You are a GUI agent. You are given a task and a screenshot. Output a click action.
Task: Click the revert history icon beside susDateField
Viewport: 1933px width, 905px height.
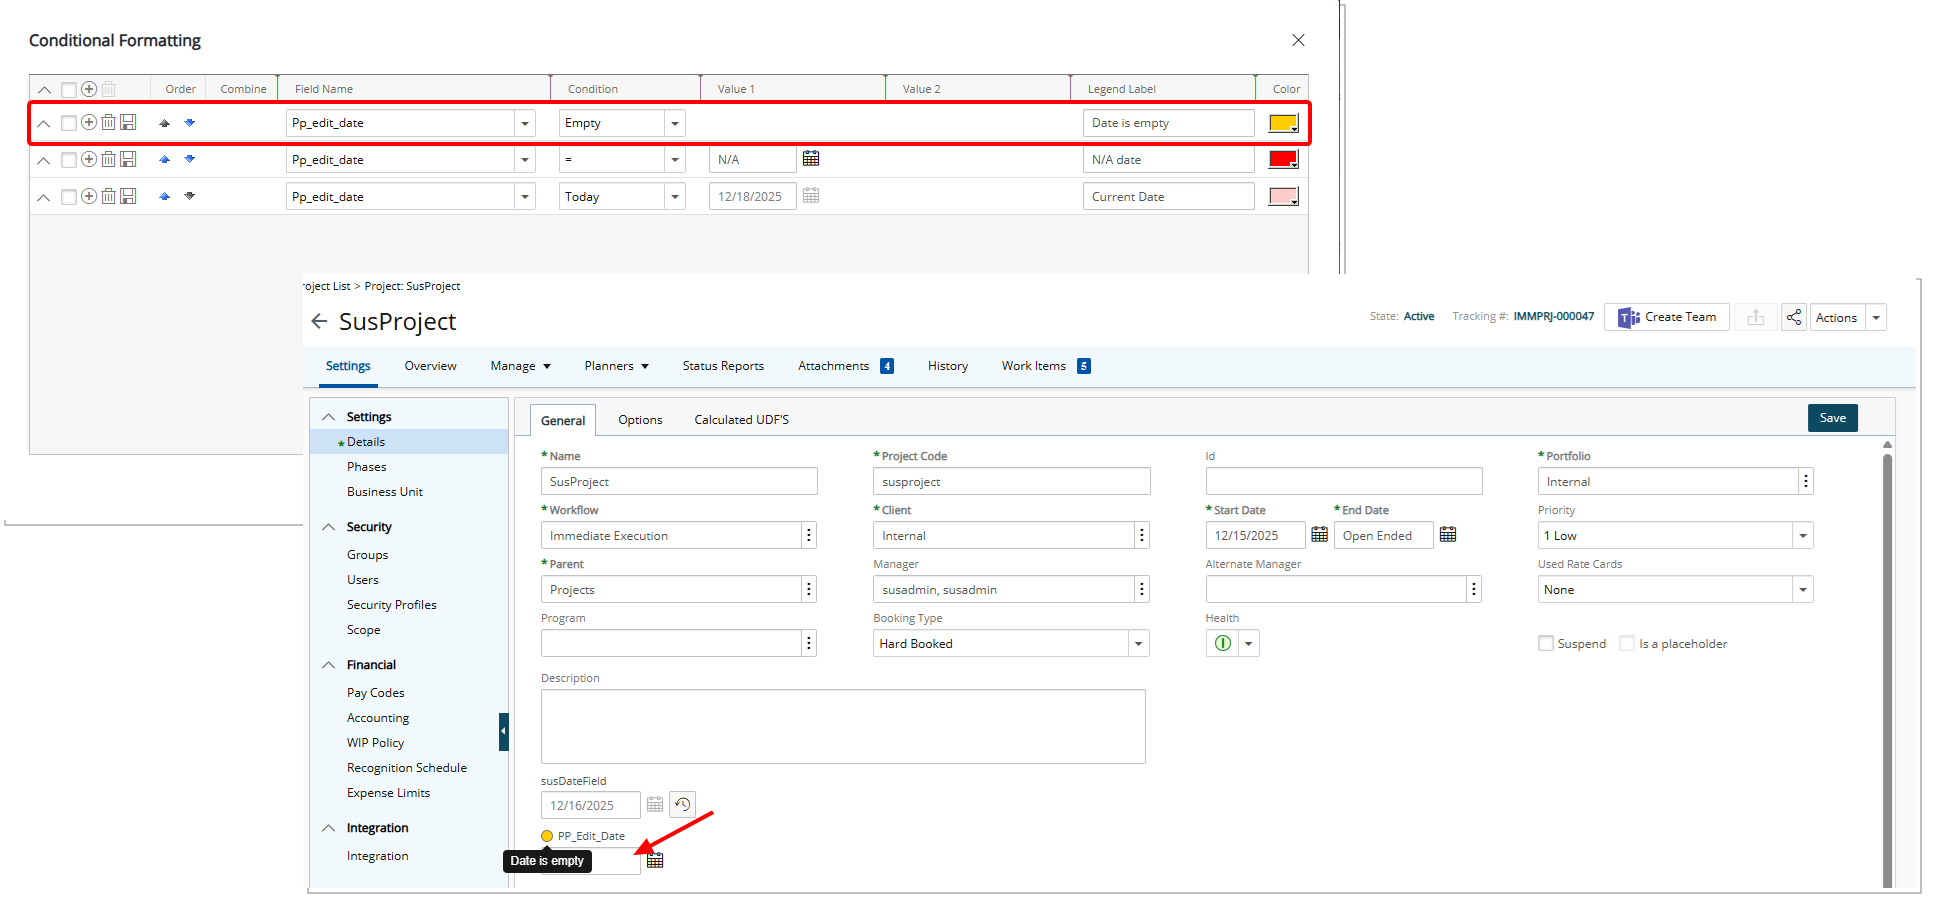[x=682, y=804]
